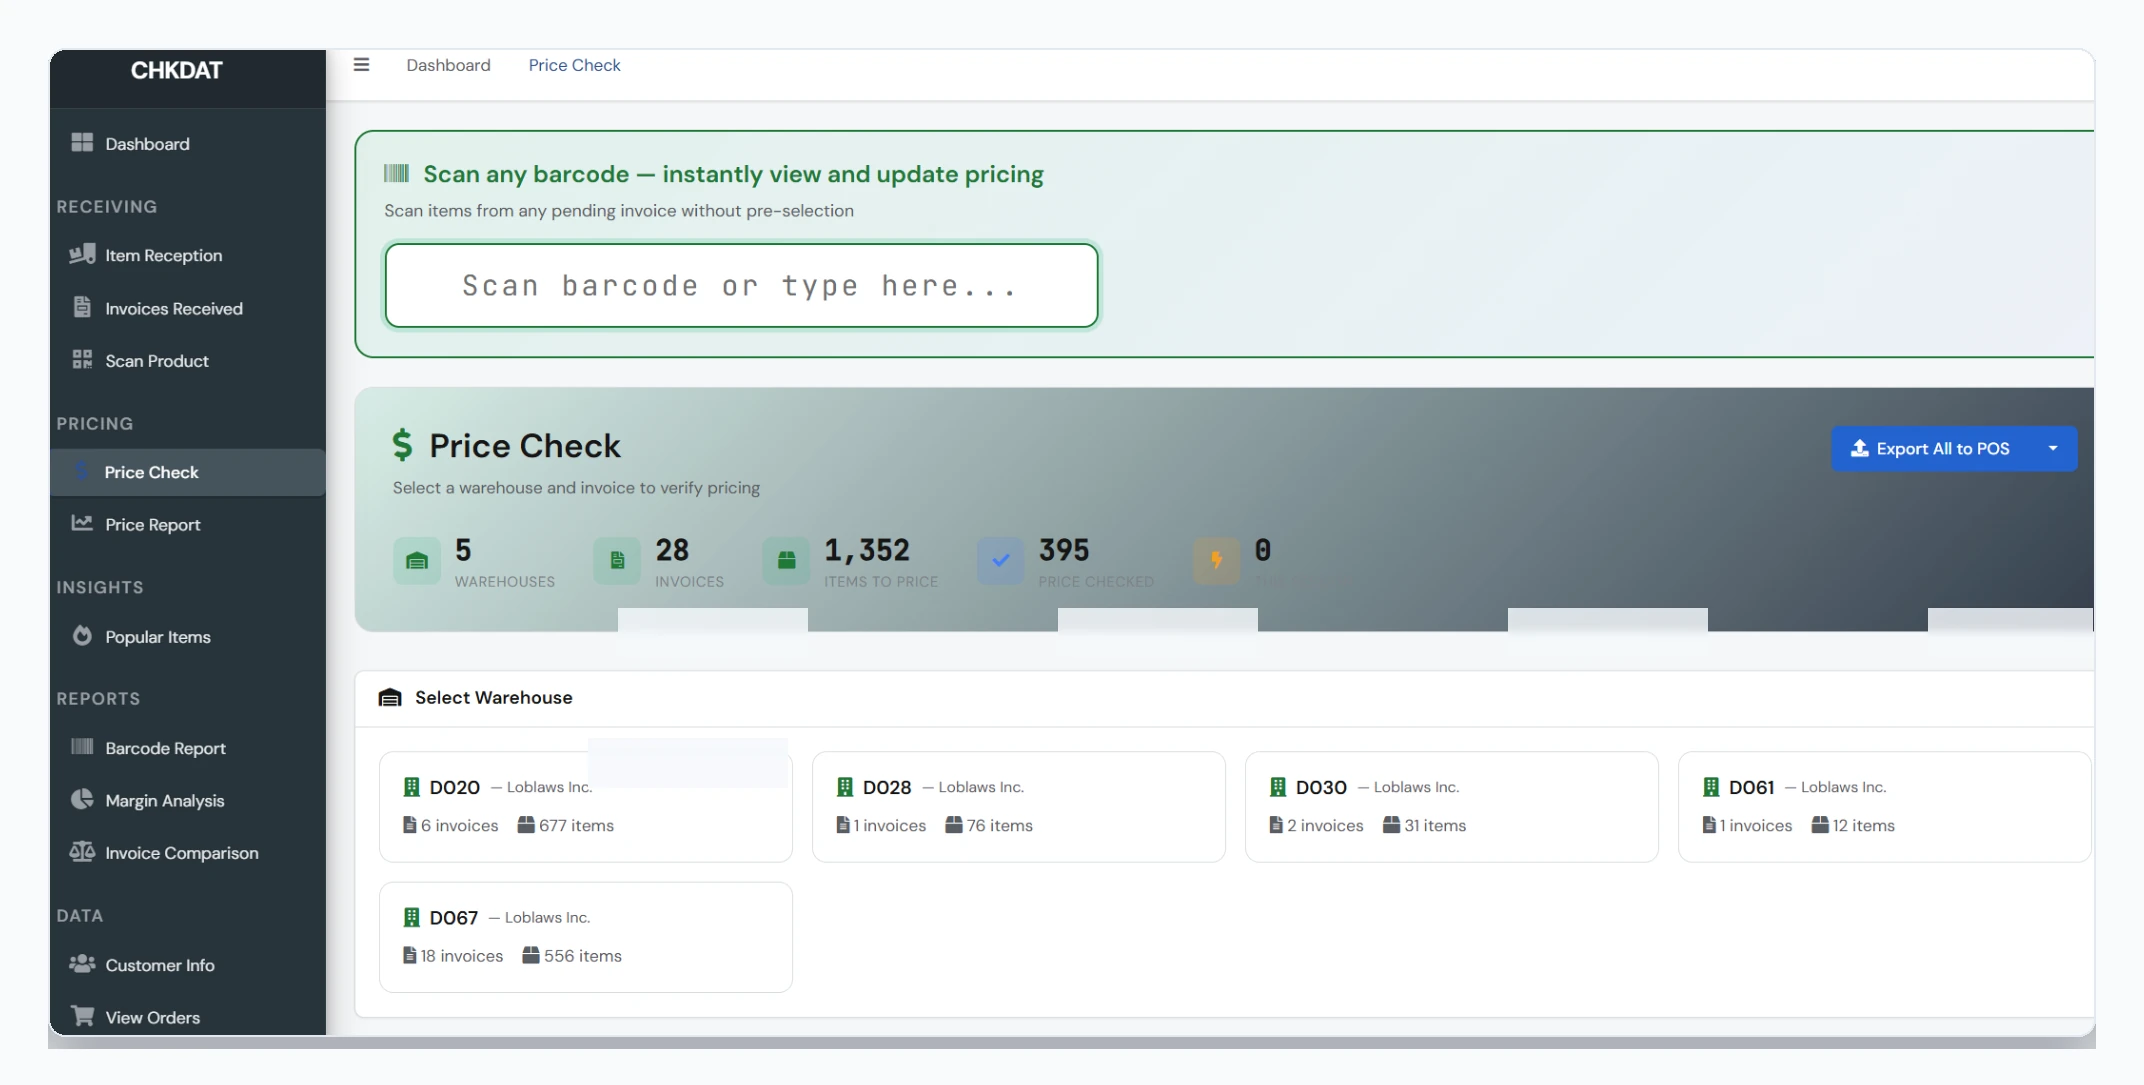The height and width of the screenshot is (1085, 2144).
Task: Click the View Orders cart icon
Action: point(82,1016)
